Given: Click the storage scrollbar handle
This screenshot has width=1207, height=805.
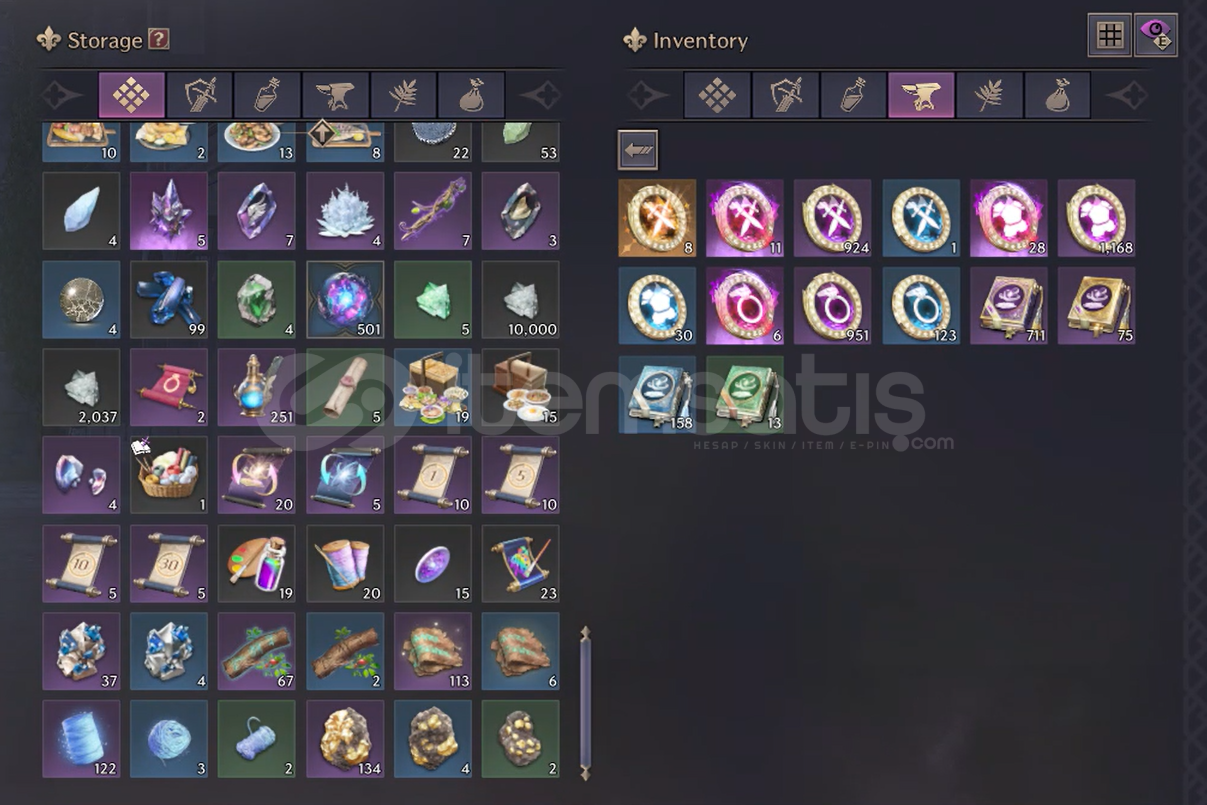Looking at the screenshot, I should coord(585,703).
